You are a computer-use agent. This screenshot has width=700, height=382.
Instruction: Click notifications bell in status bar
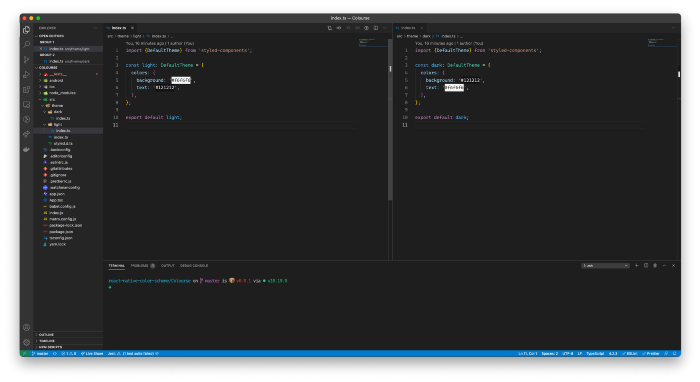[x=675, y=353]
